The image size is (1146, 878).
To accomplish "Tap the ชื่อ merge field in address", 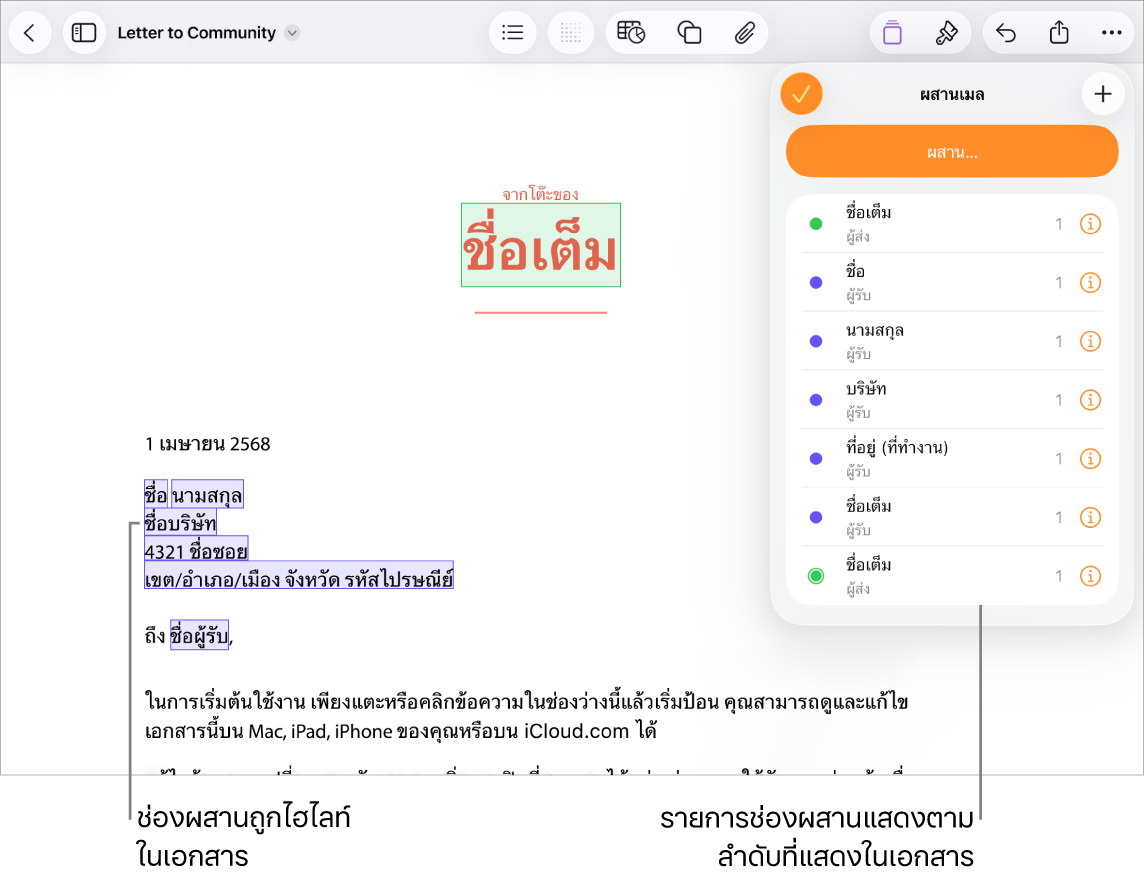I will pos(156,495).
